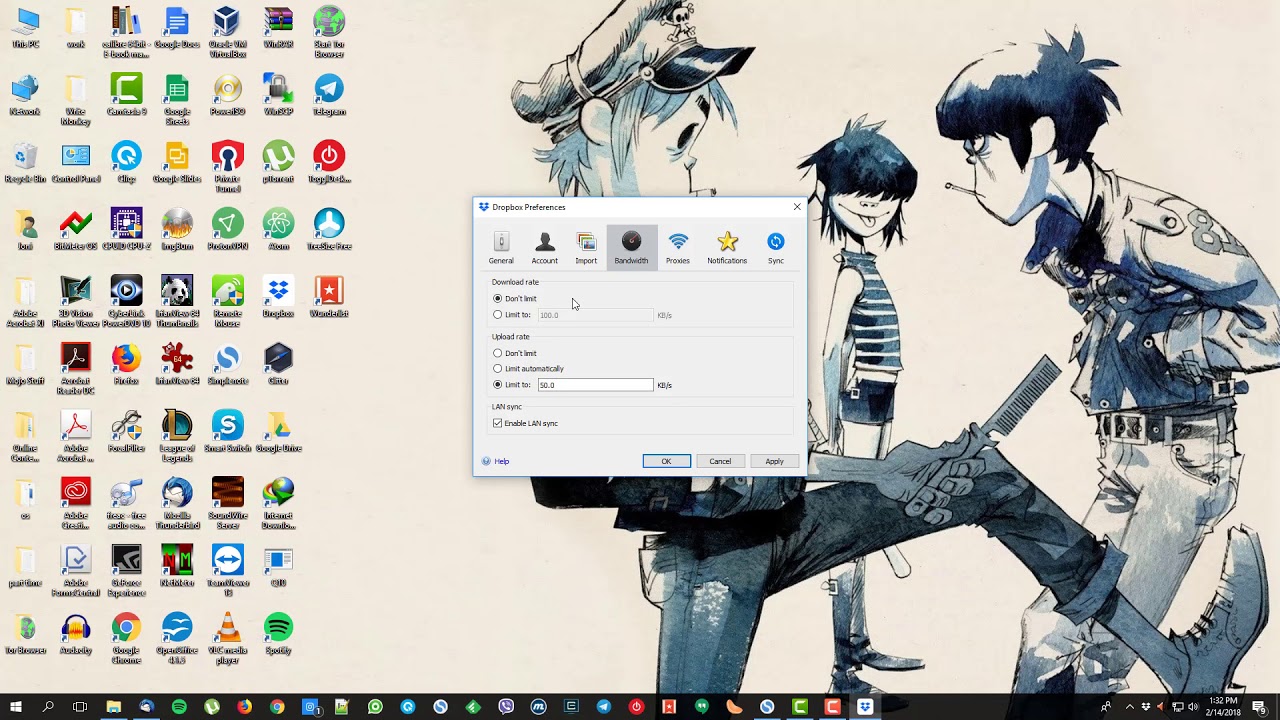Viewport: 1280px width, 720px height.
Task: Select the Spotify desktop icon
Action: (x=278, y=634)
